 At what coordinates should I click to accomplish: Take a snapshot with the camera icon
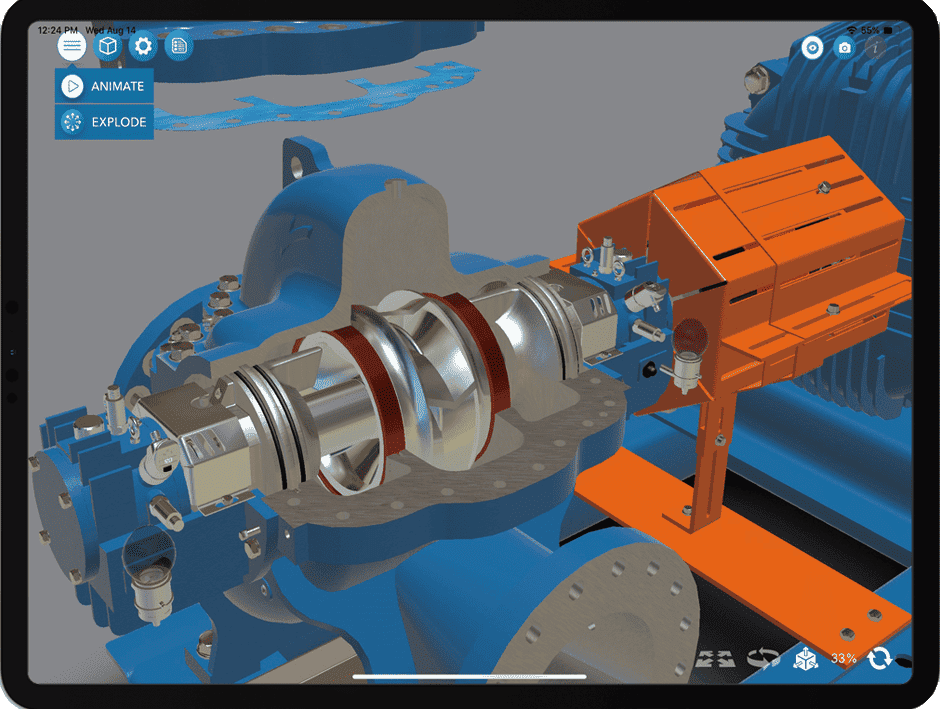tap(845, 47)
